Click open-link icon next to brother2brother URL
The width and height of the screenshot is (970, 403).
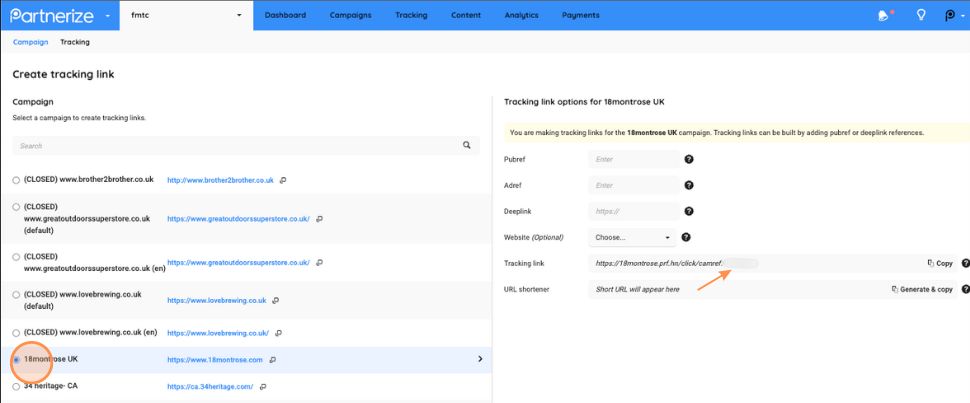pyautogui.click(x=283, y=180)
